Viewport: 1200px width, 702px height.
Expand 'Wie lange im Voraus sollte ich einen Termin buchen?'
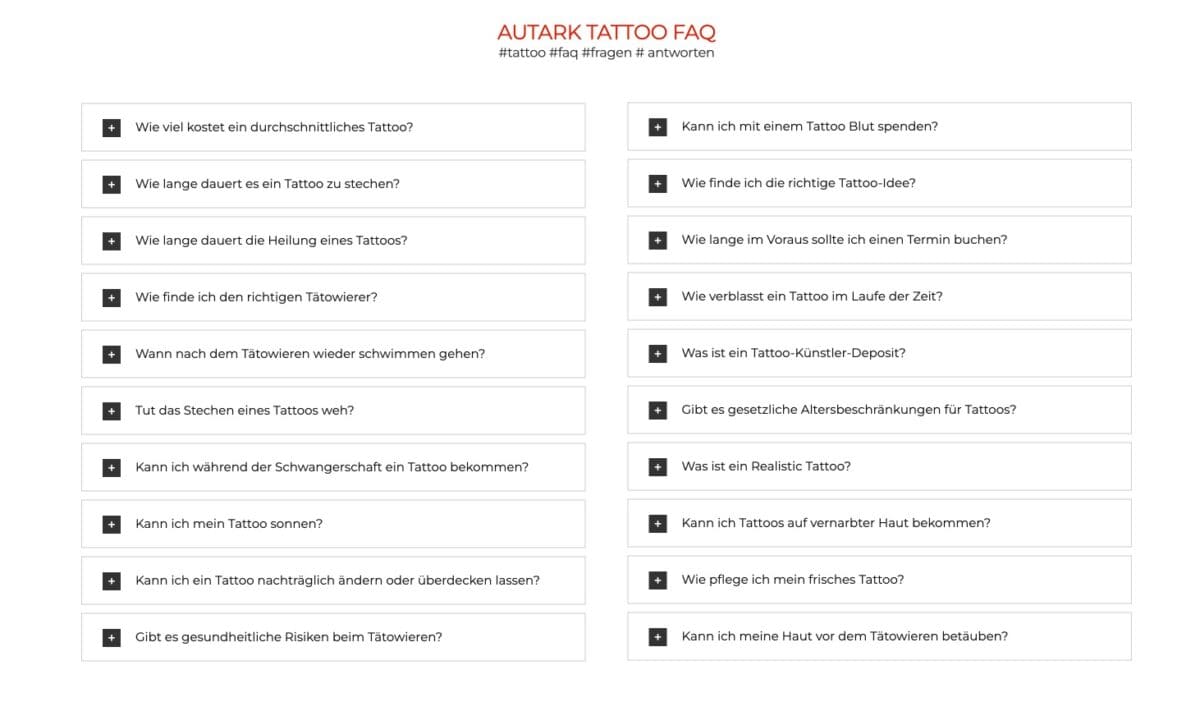[x=880, y=240]
